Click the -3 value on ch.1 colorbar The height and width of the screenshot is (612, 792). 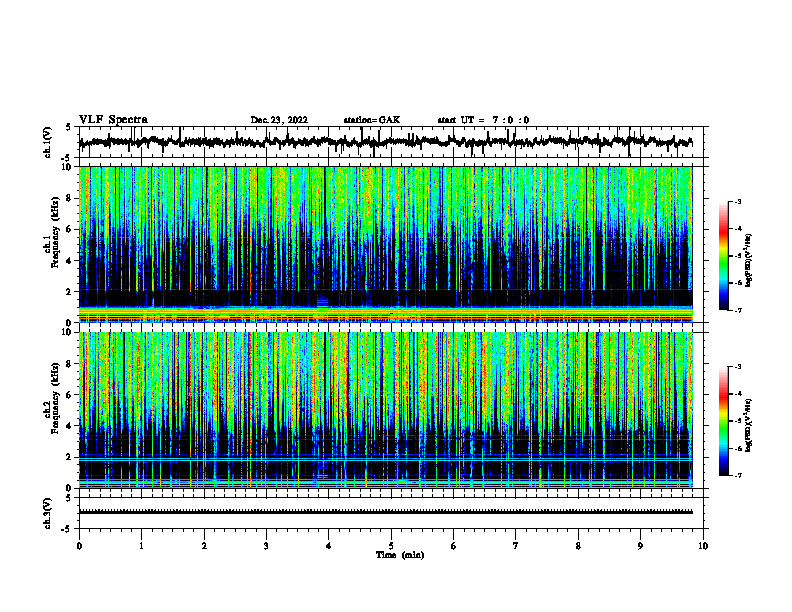[x=738, y=202]
